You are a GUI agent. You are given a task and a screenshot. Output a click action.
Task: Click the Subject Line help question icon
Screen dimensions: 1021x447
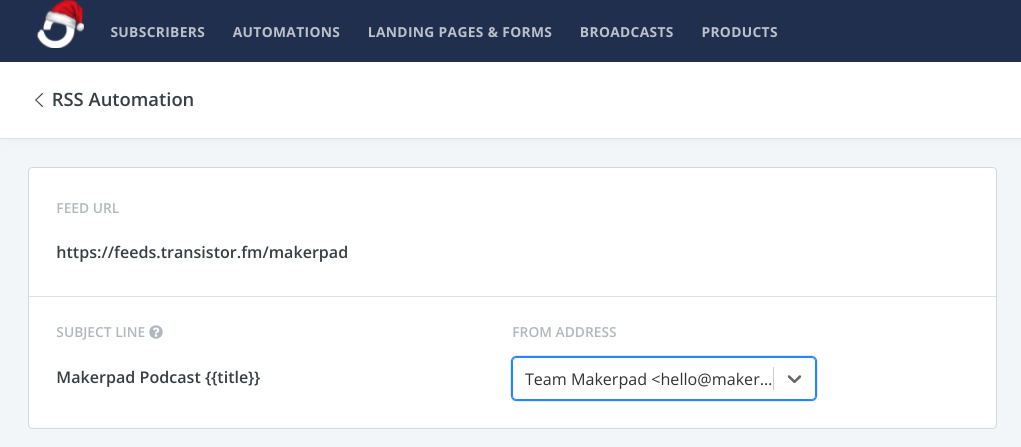pyautogui.click(x=156, y=332)
